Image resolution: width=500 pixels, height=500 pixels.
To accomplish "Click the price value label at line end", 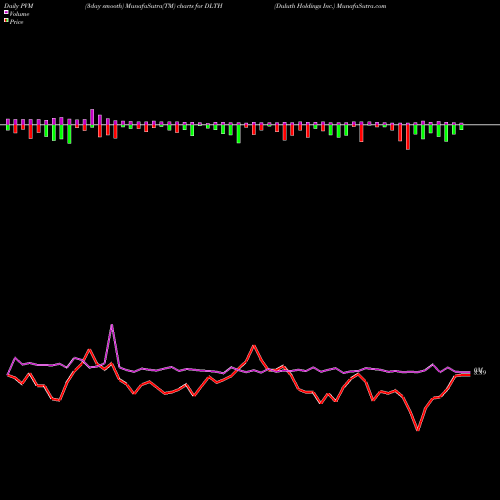I will [x=480, y=372].
